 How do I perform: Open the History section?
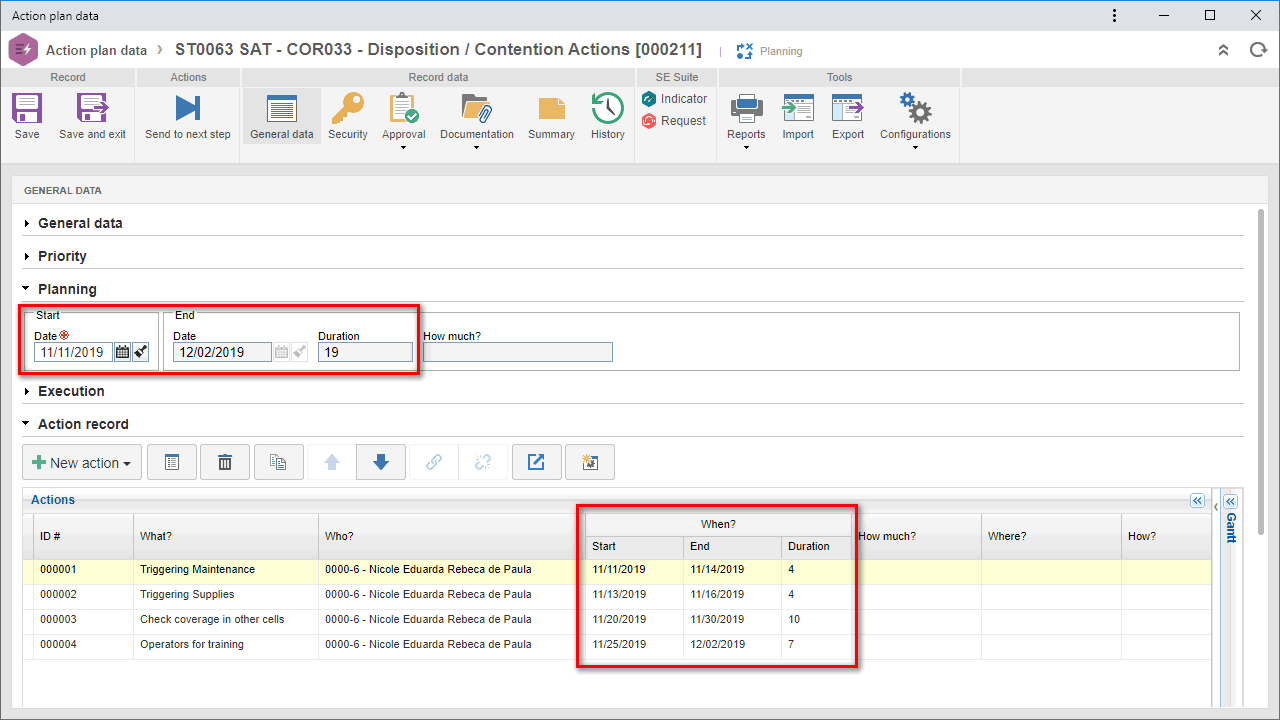[607, 116]
